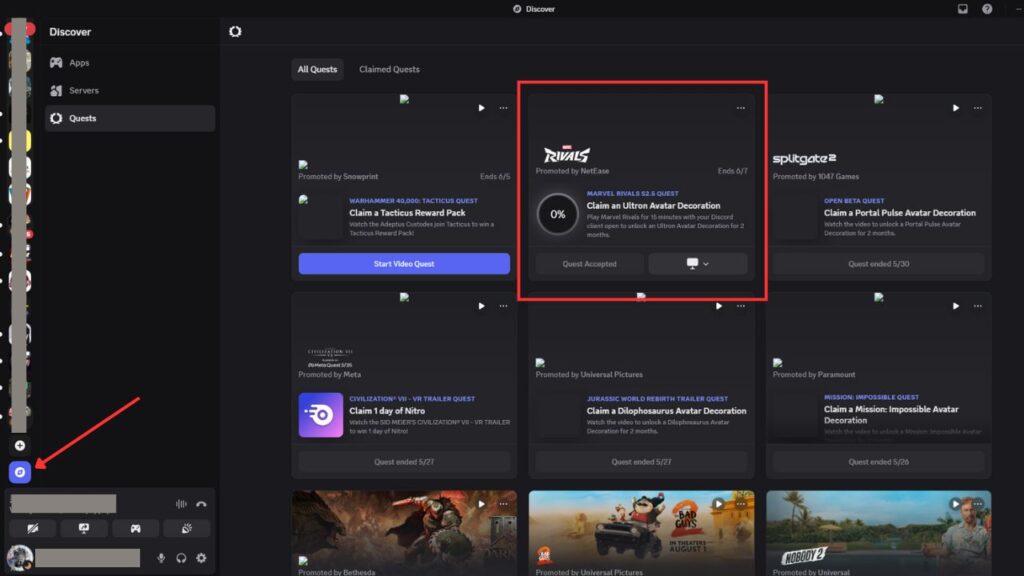
Task: Expand the platform selector dropdown on Rivals card
Action: 697,264
